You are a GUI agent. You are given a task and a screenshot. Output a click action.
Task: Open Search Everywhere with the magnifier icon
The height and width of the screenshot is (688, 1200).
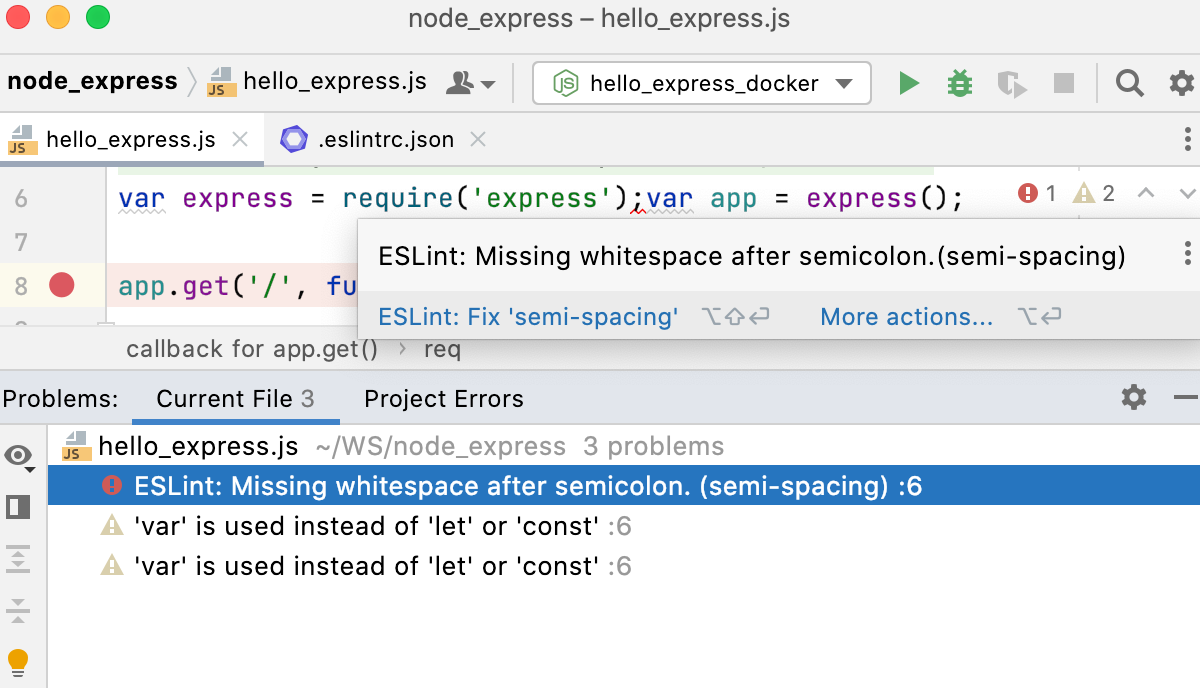(x=1129, y=83)
